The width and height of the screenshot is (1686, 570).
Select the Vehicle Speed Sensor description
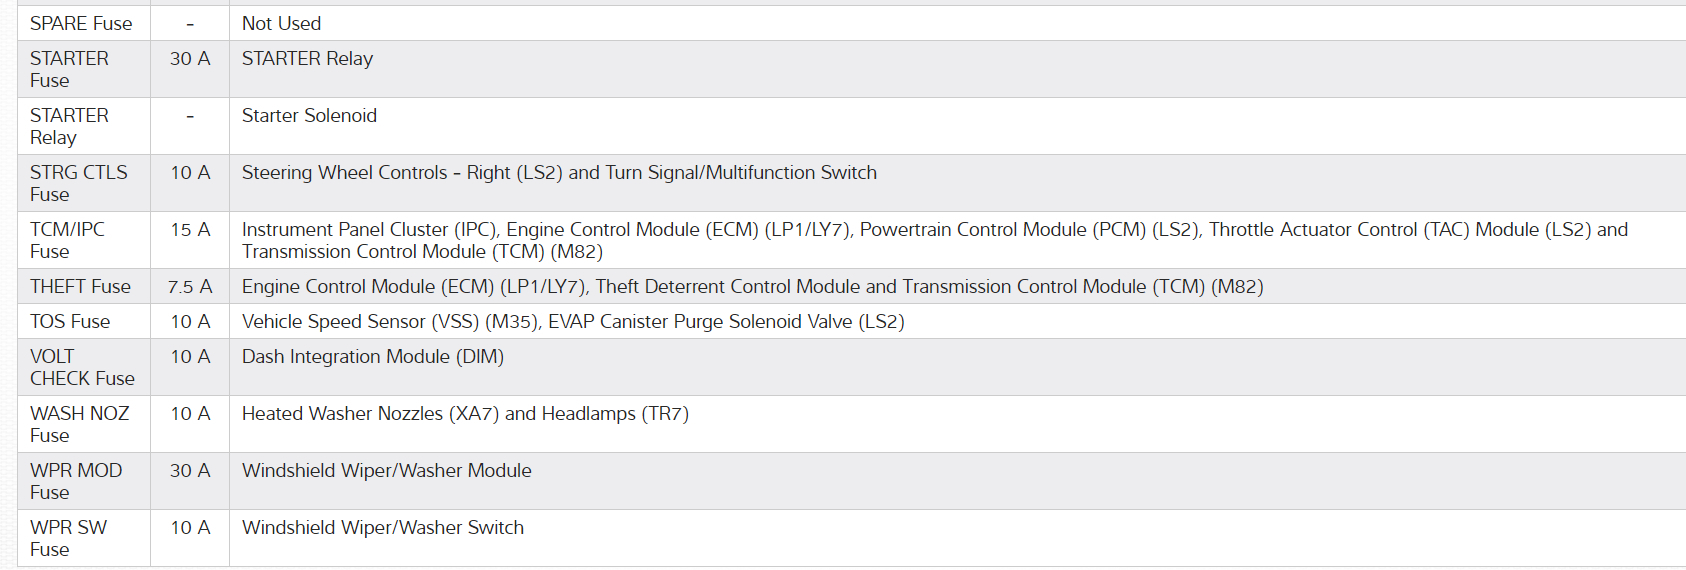coord(573,322)
